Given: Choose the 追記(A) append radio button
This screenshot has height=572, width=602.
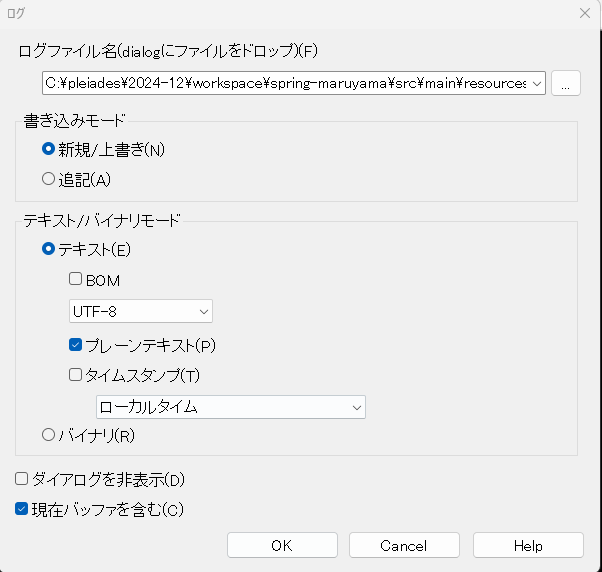Looking at the screenshot, I should 48,179.
